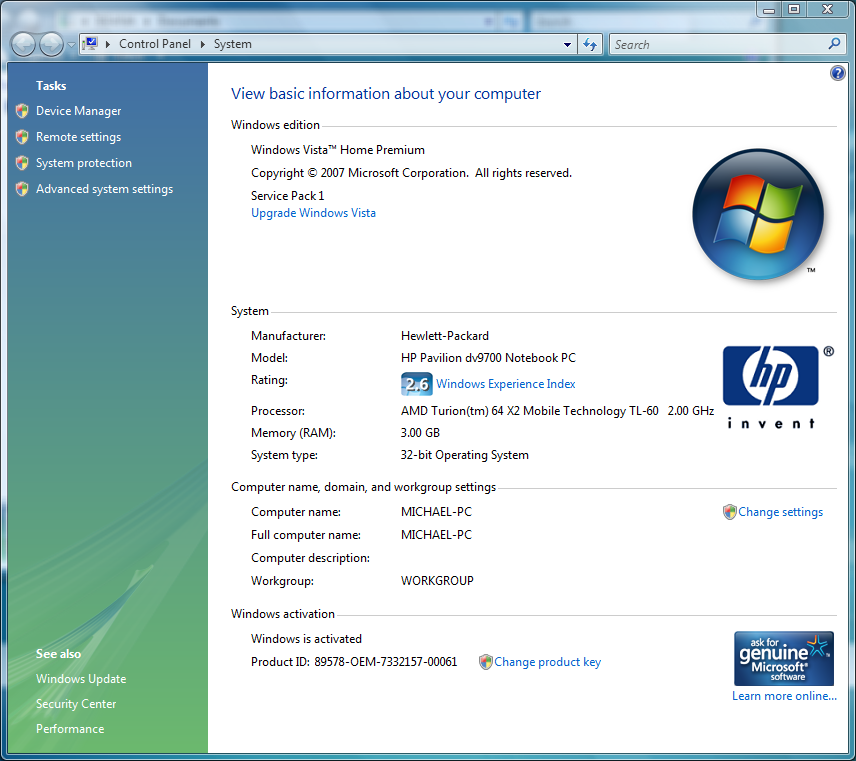Click the Refresh button beside address bar
The width and height of the screenshot is (856, 761).
pos(590,44)
